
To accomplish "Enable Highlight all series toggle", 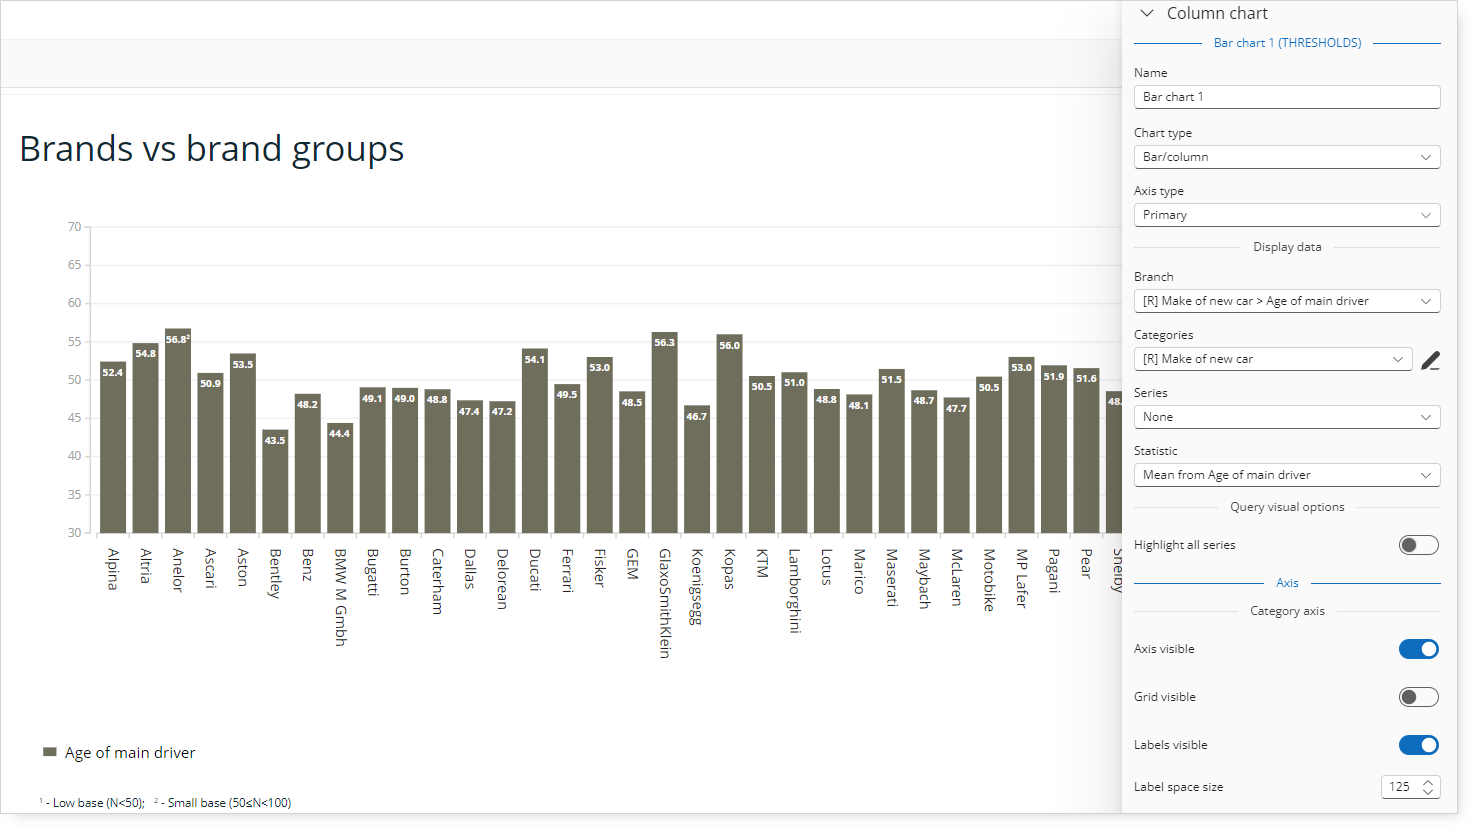I will [1418, 545].
